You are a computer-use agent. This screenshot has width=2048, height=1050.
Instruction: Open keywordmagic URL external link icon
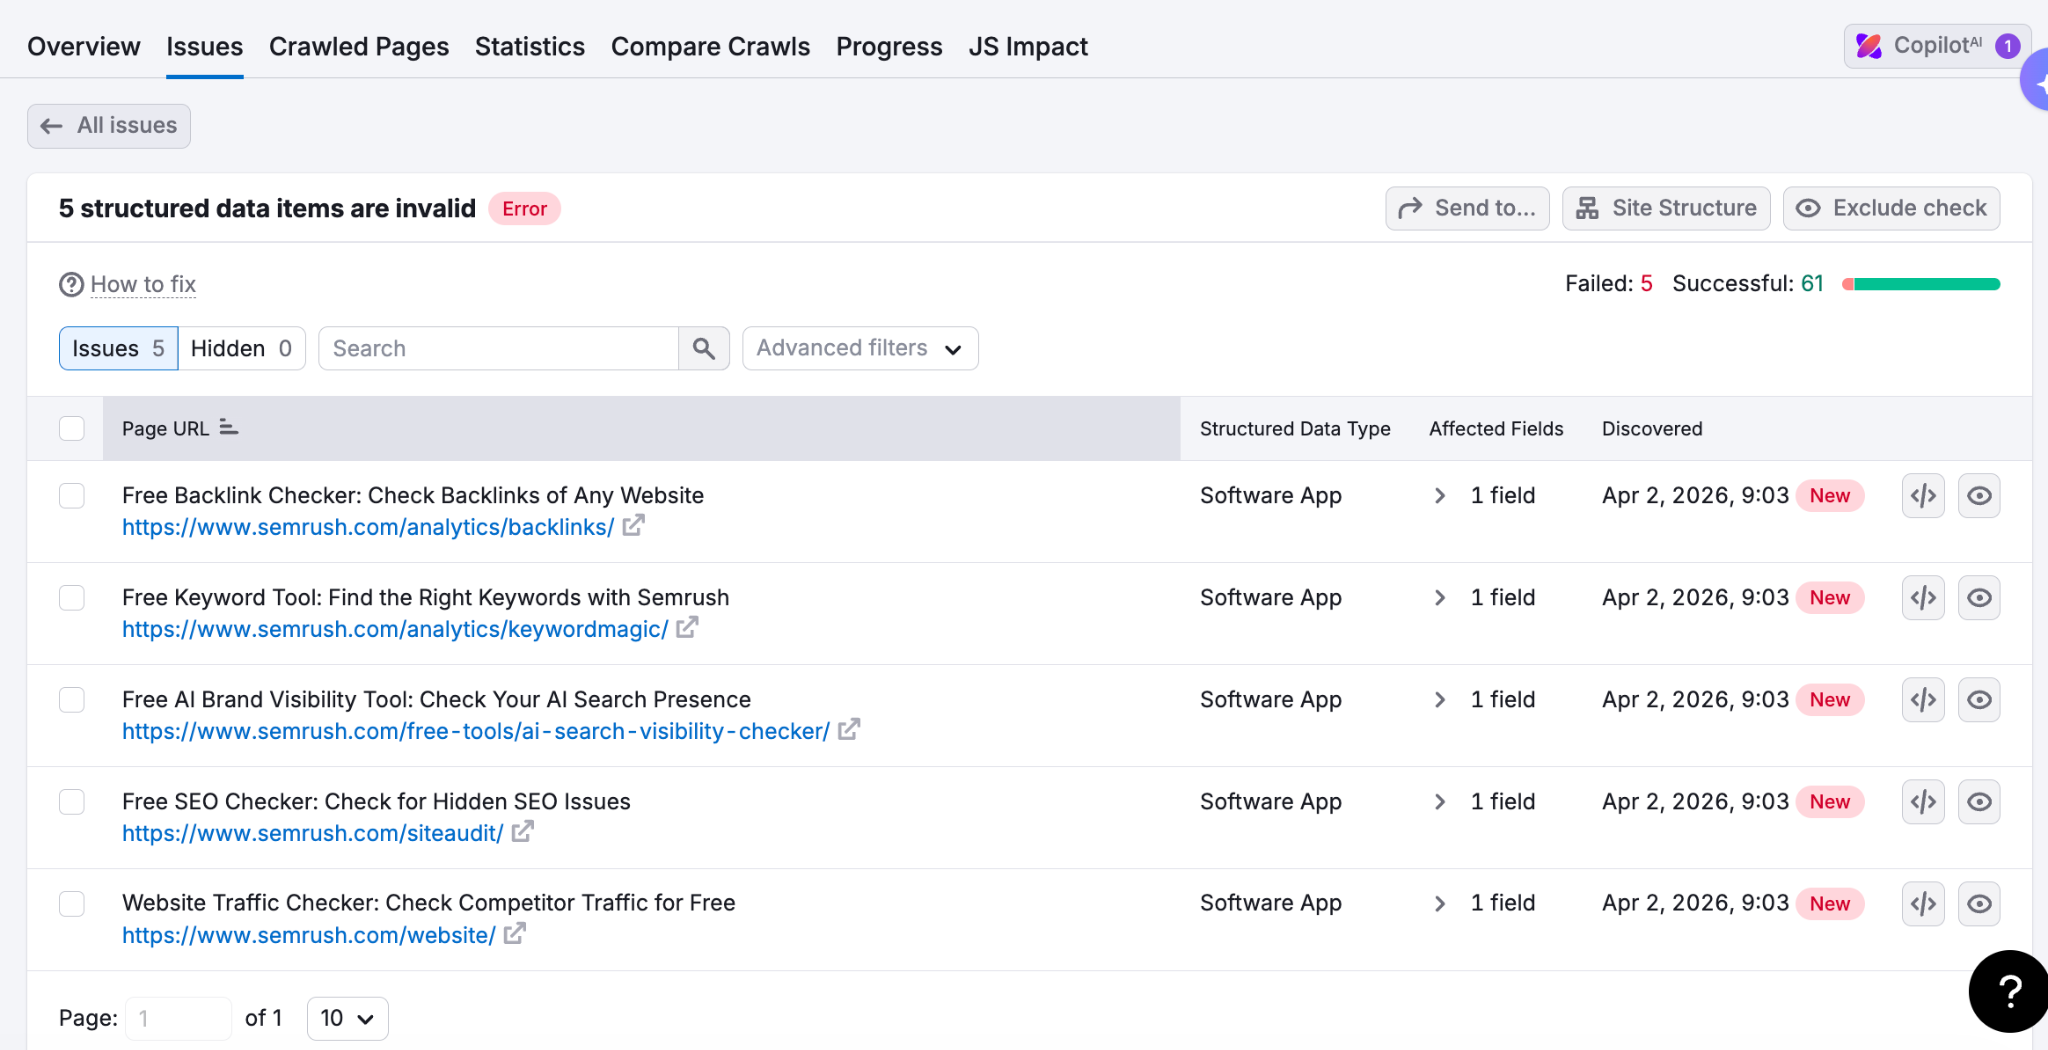pos(687,627)
